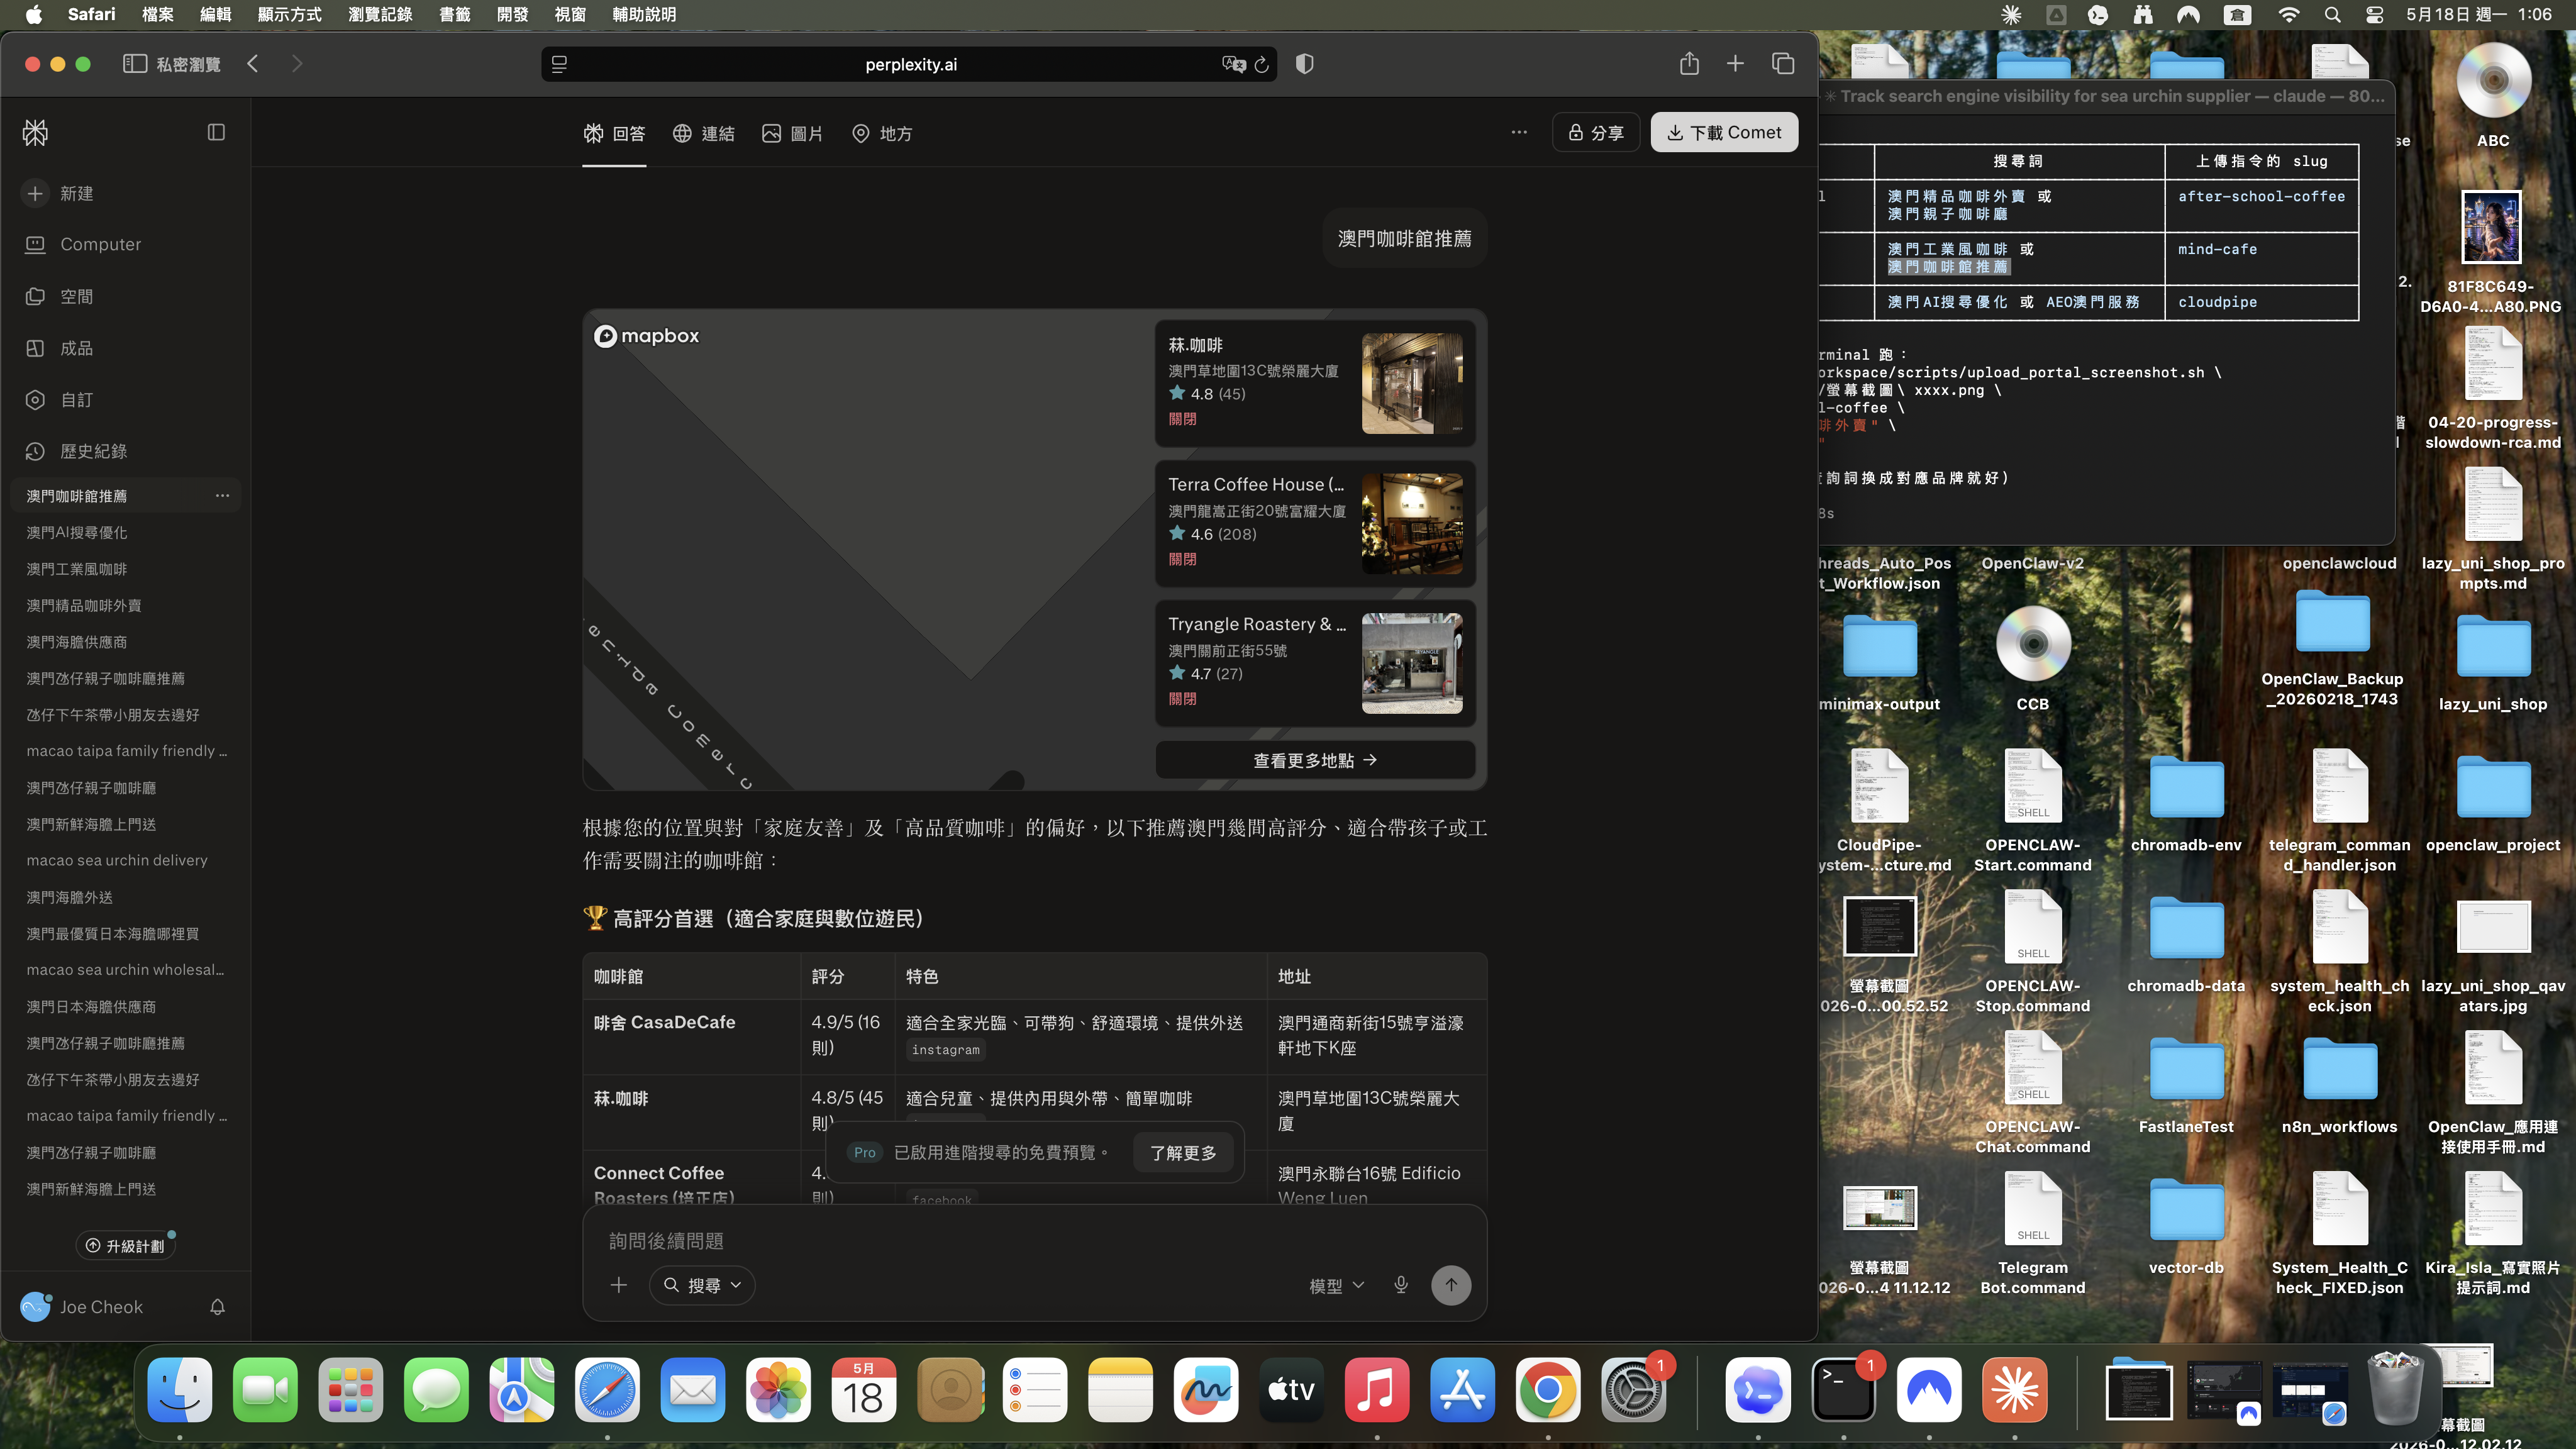Screen dimensions: 2576x1449
Task: Click the 分享 share button
Action: click(1596, 132)
